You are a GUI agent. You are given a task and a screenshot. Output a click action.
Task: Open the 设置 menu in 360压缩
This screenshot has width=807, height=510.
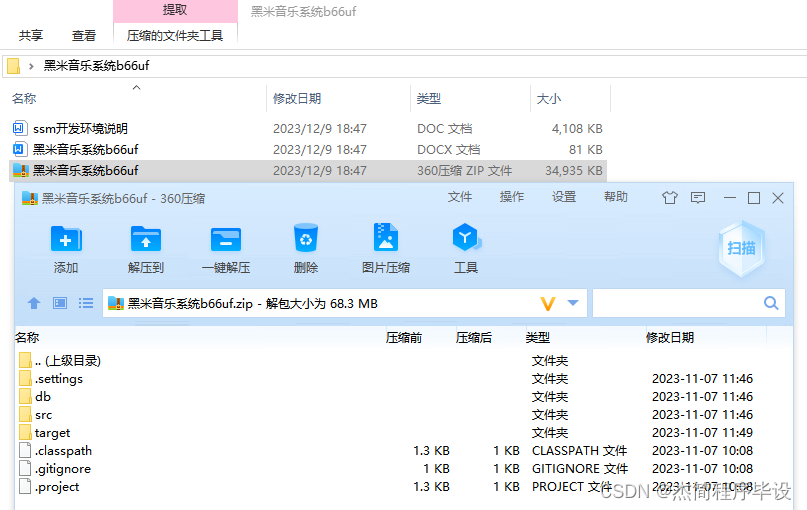[564, 197]
